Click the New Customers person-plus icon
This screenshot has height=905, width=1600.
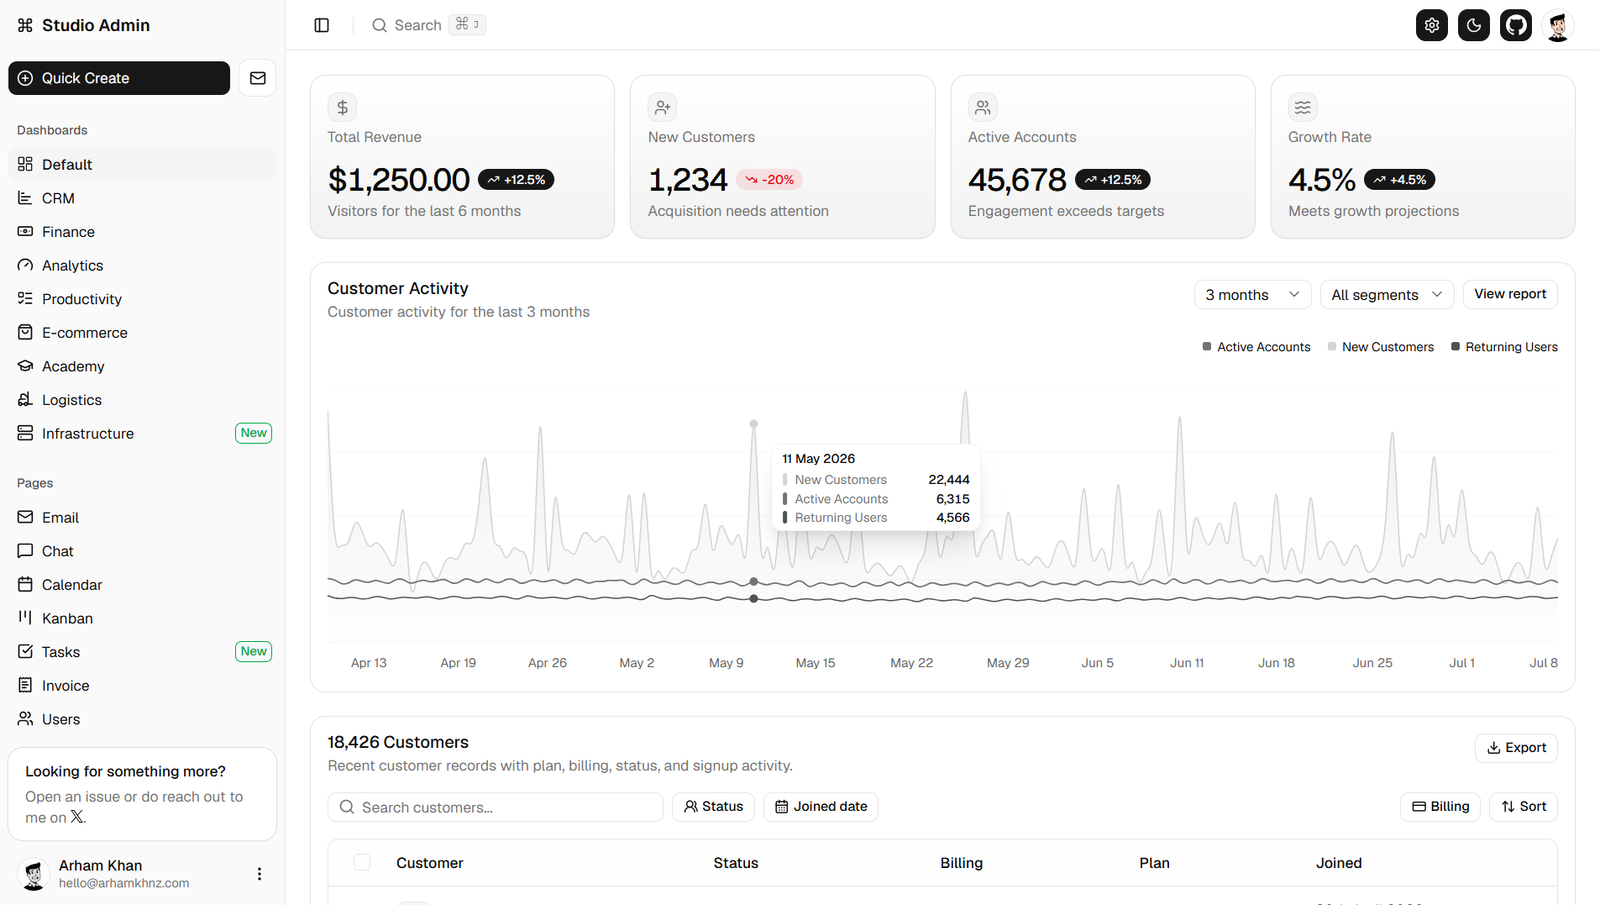(x=662, y=107)
